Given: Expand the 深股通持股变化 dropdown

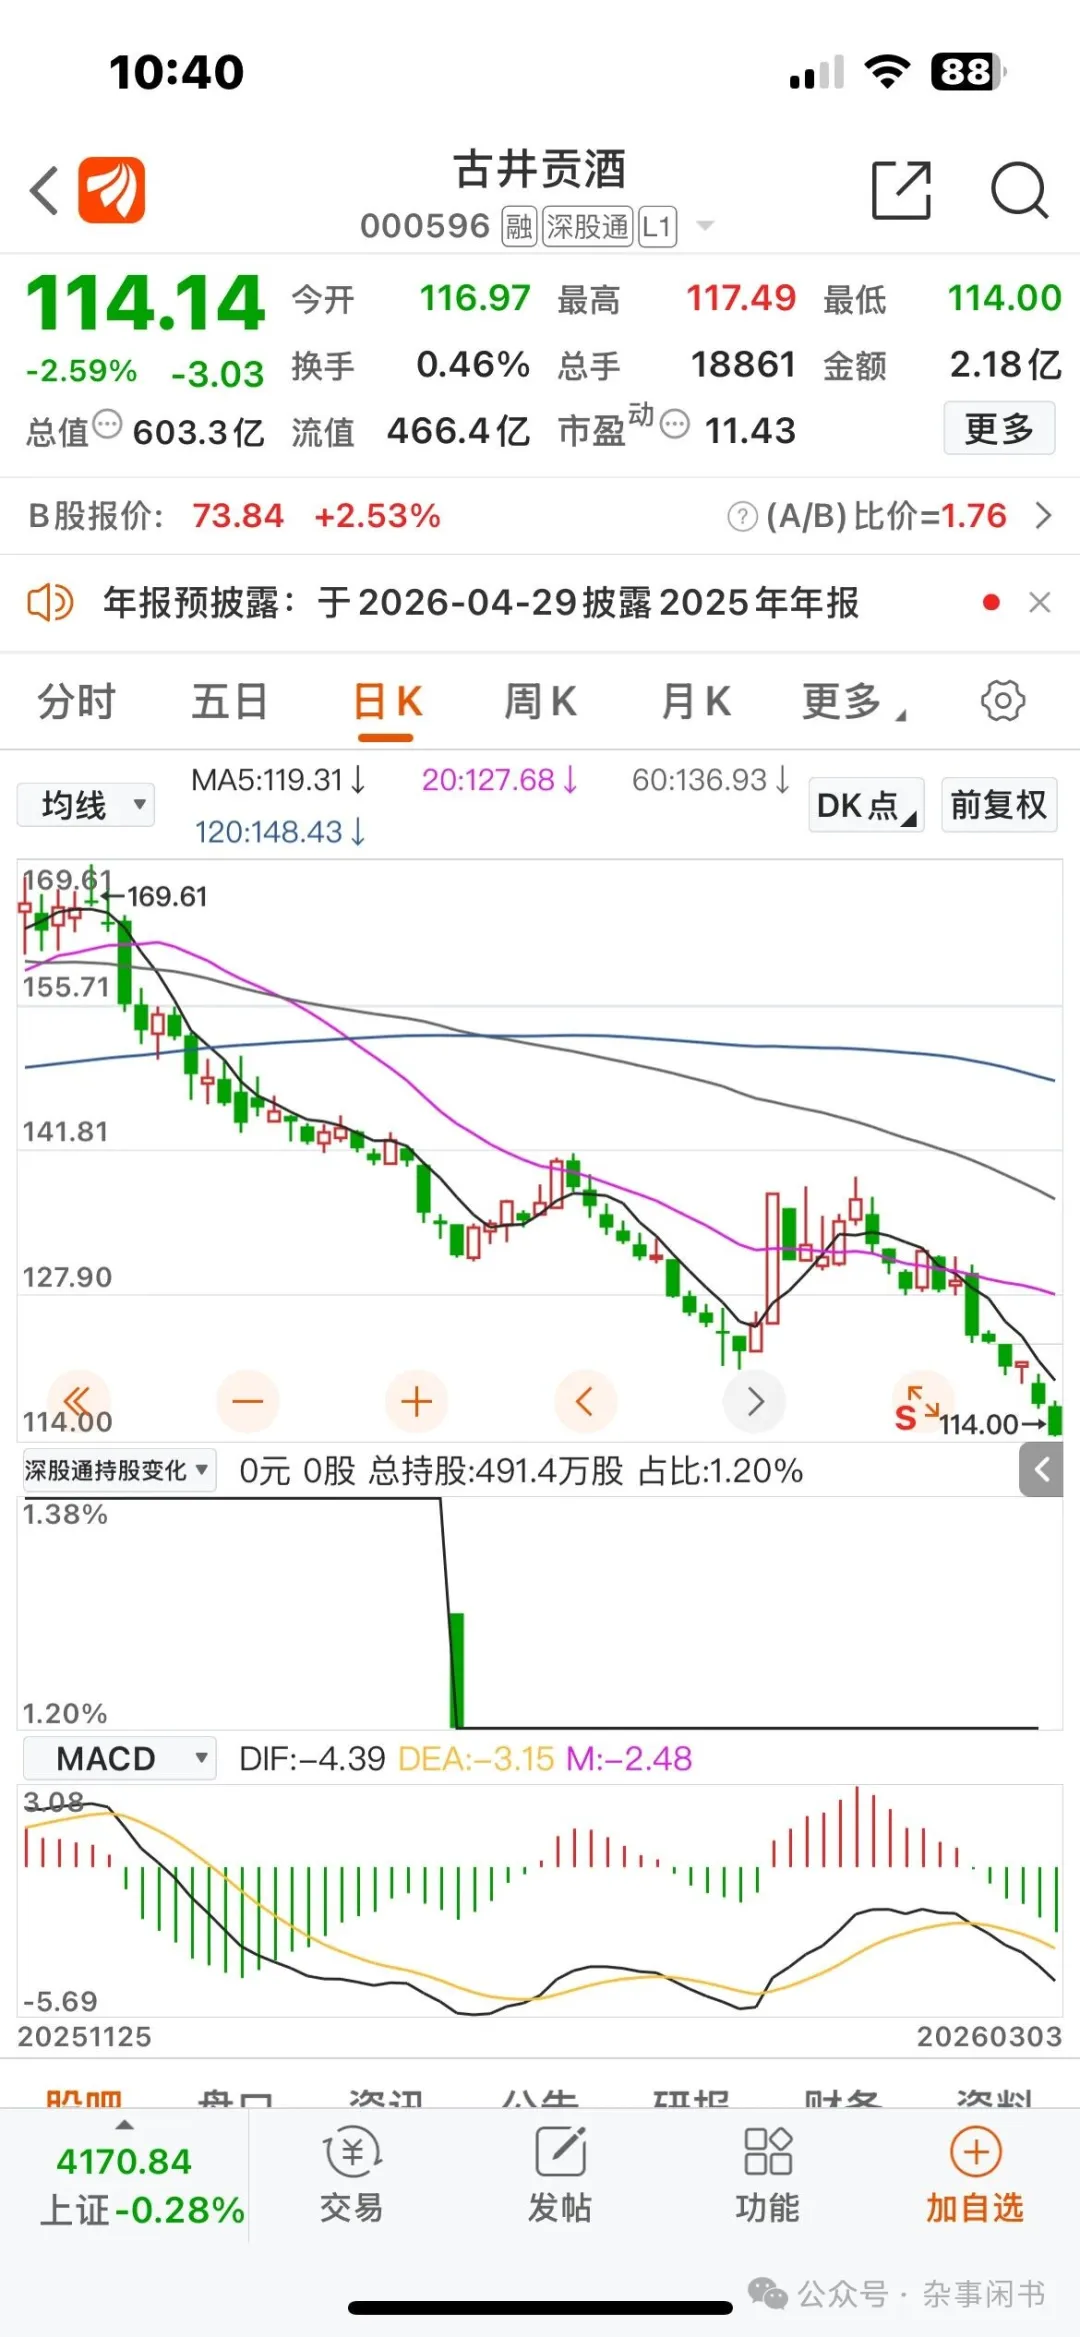Looking at the screenshot, I should point(117,1470).
